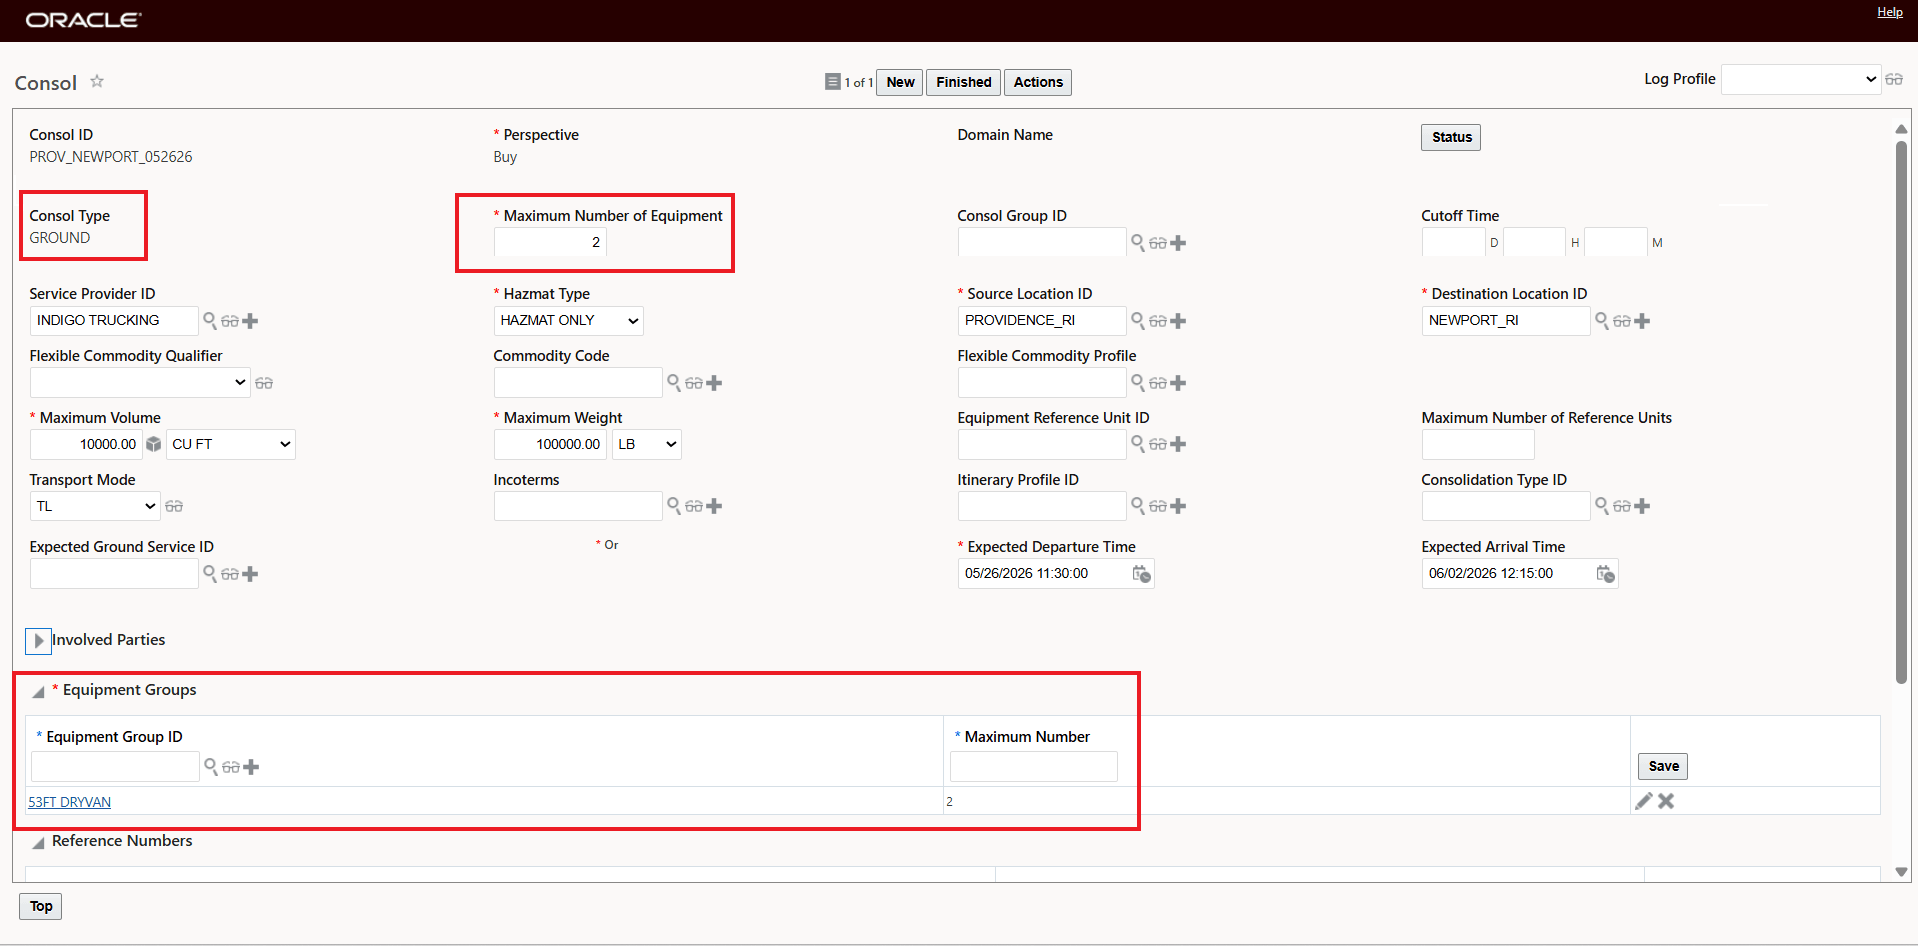Open the record list icon beside 1 of 1
The image size is (1918, 946).
(832, 82)
